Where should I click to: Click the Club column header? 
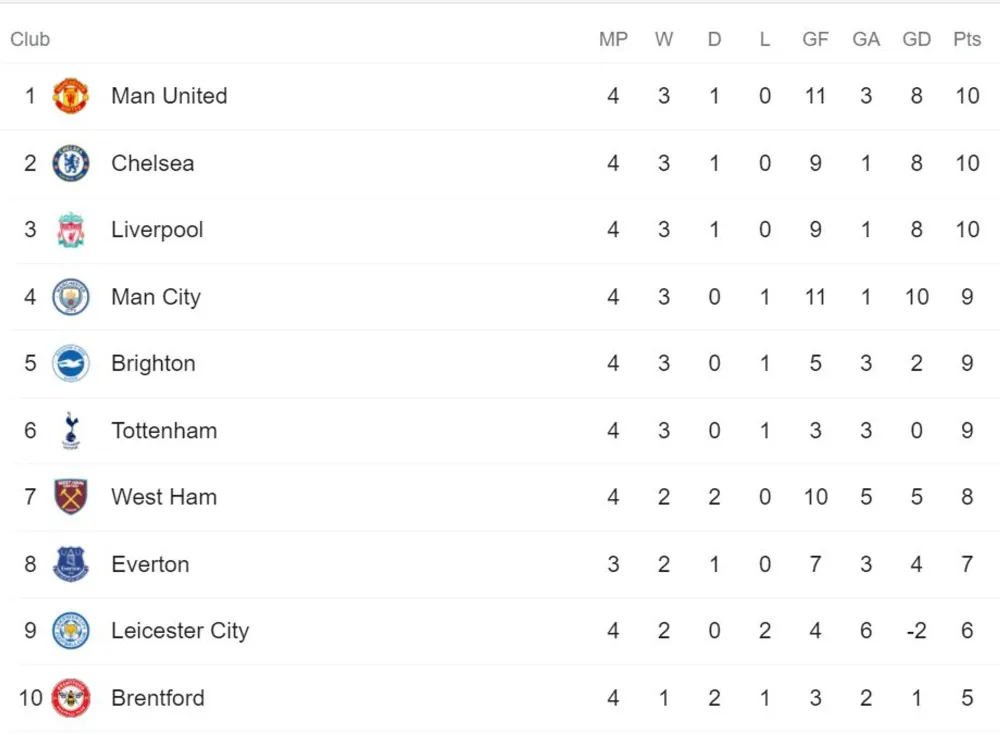30,39
